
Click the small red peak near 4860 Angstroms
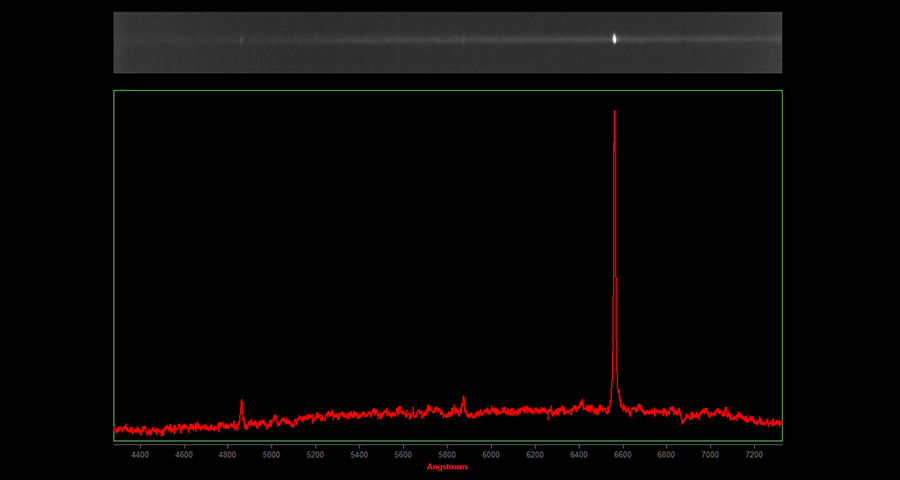tap(241, 402)
